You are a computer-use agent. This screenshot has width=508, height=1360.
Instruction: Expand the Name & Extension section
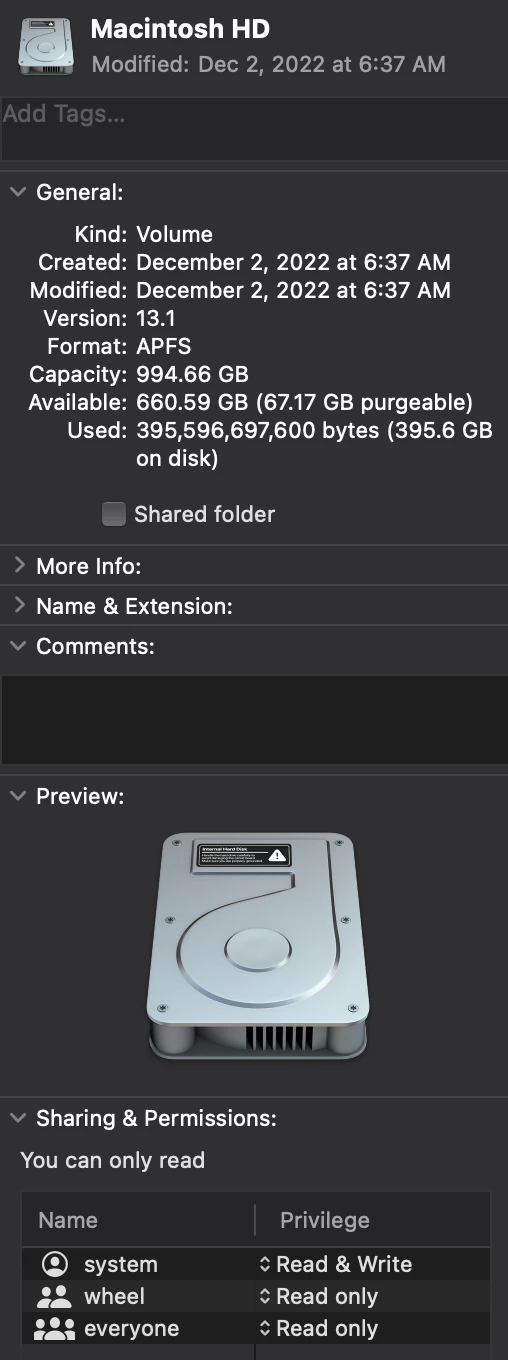click(x=18, y=606)
